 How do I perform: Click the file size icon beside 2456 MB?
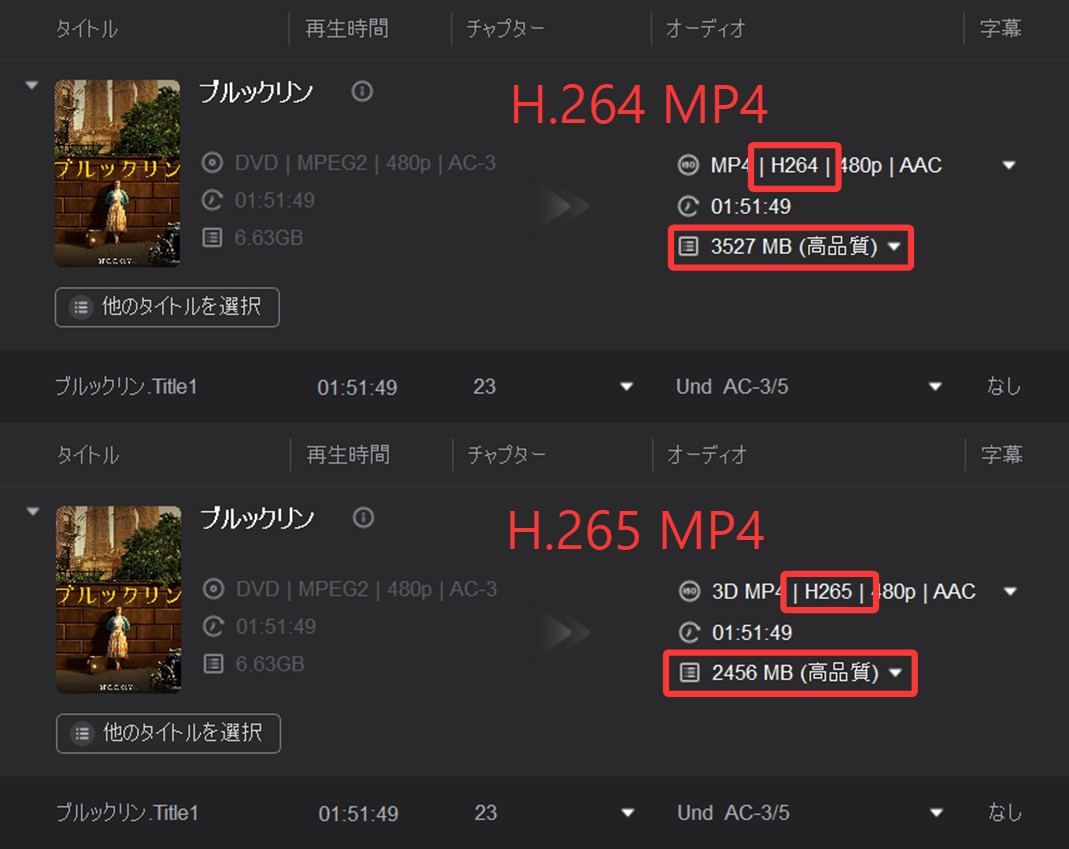[x=690, y=672]
